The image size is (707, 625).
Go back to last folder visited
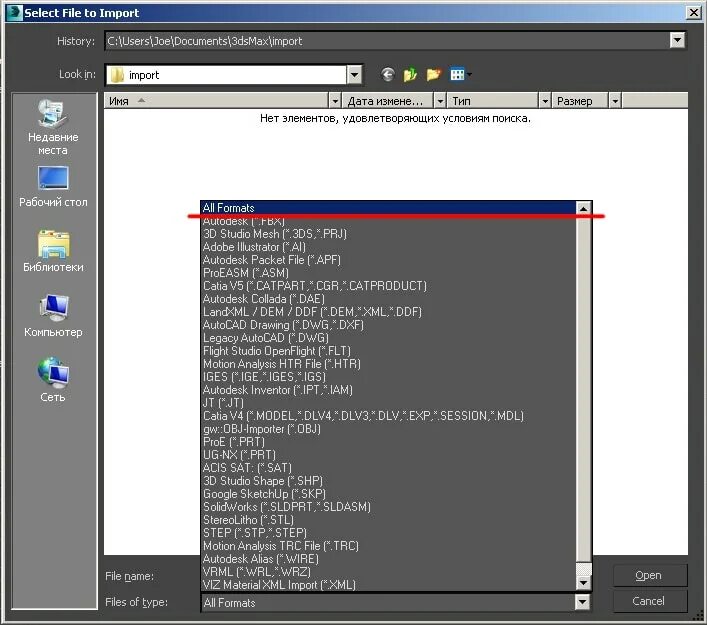387,74
